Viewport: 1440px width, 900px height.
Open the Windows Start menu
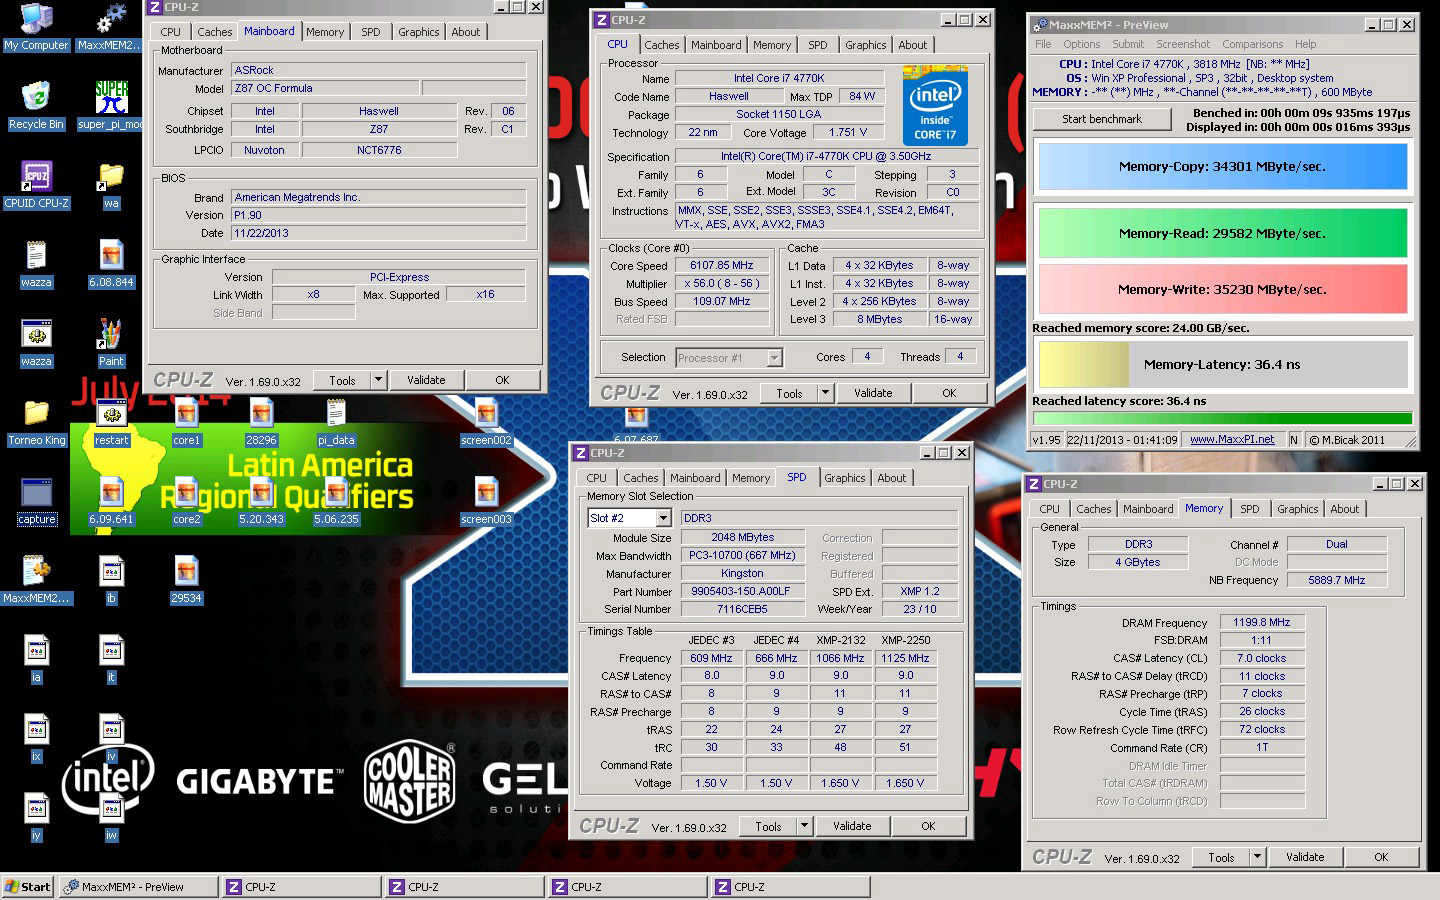28,887
